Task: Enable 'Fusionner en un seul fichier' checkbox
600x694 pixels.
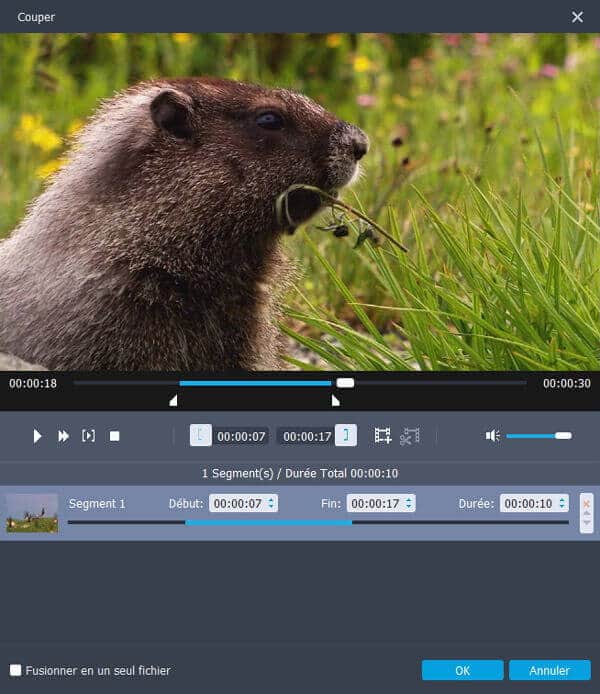Action: 15,670
